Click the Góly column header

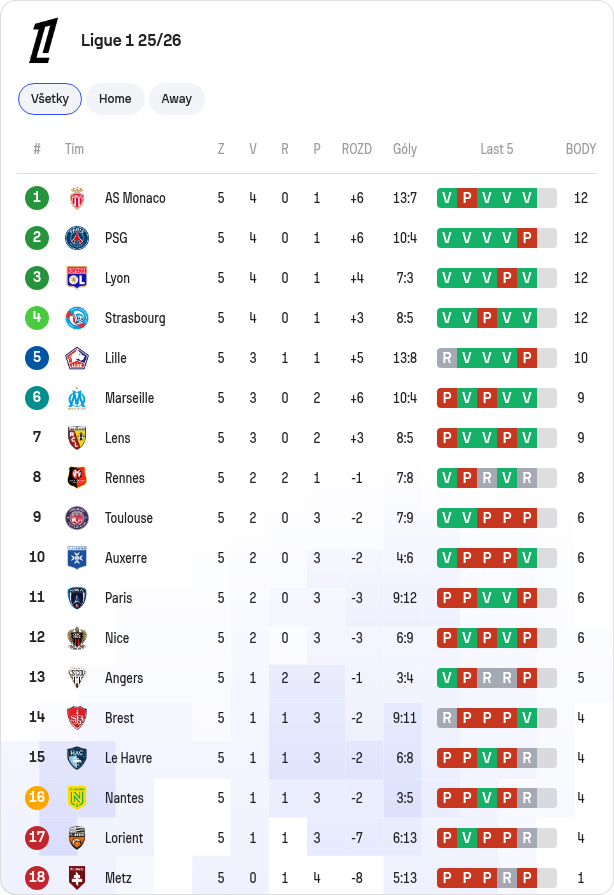[405, 149]
